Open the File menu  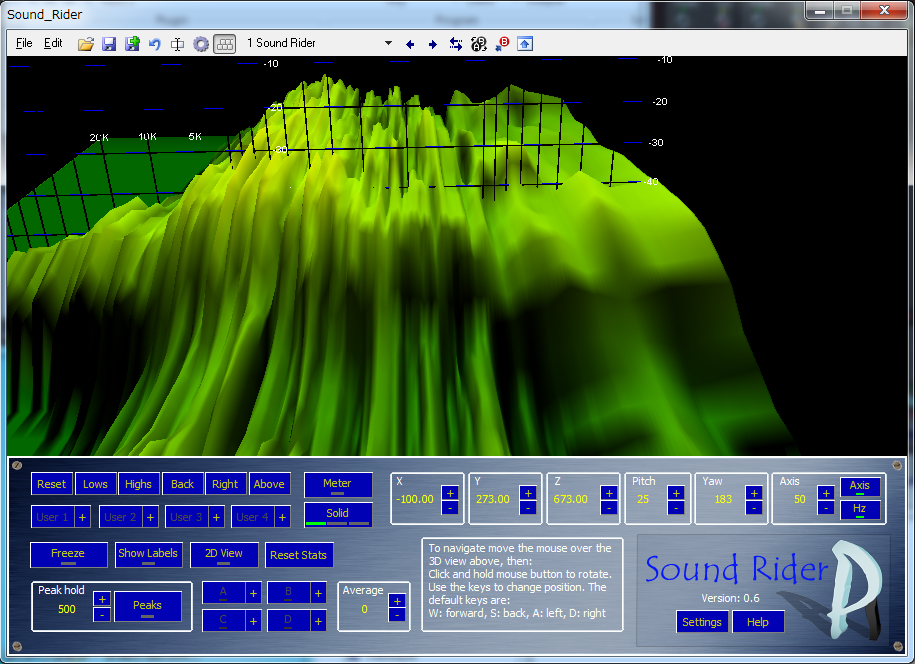24,44
